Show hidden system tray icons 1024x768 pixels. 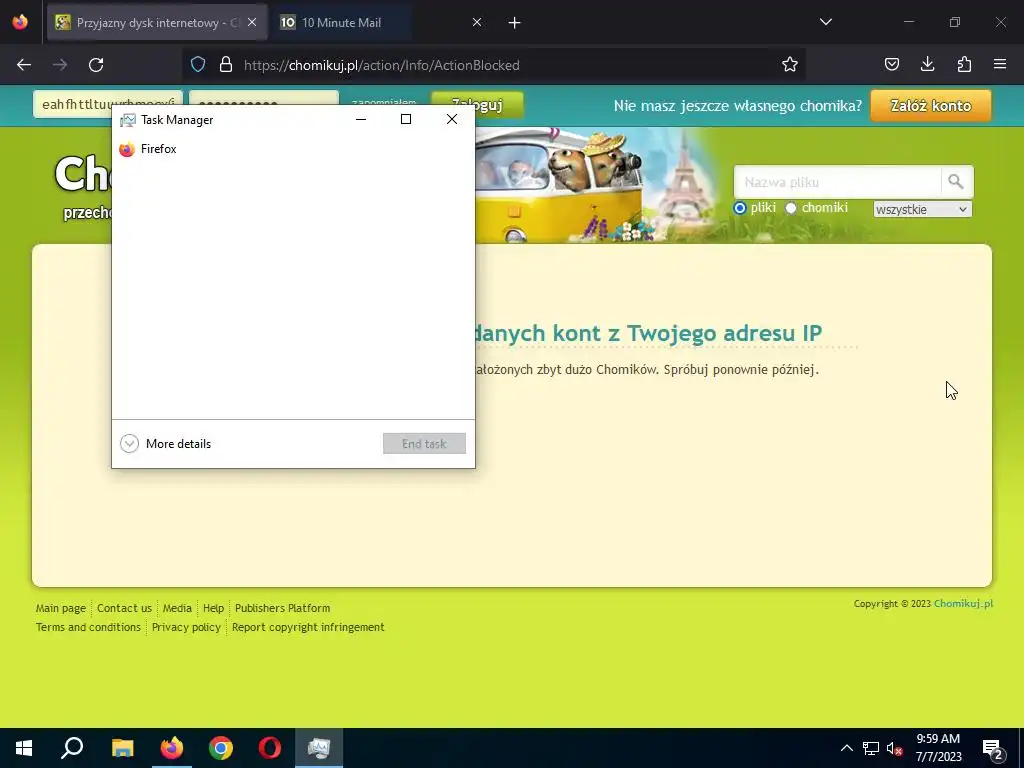pyautogui.click(x=846, y=748)
